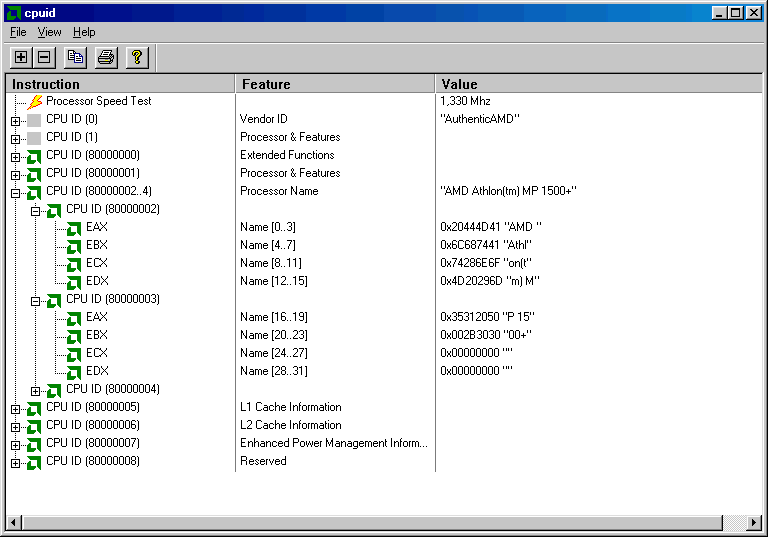Expand the CPU ID (80000000) node
This screenshot has height=537, width=768.
click(x=16, y=157)
